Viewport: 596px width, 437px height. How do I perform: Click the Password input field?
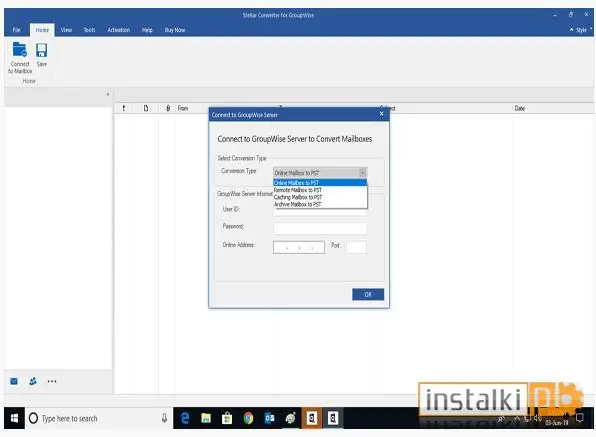pos(320,228)
